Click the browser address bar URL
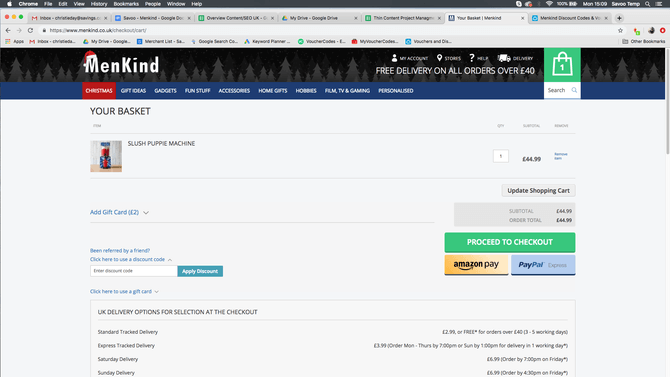670x377 pixels. (98, 30)
